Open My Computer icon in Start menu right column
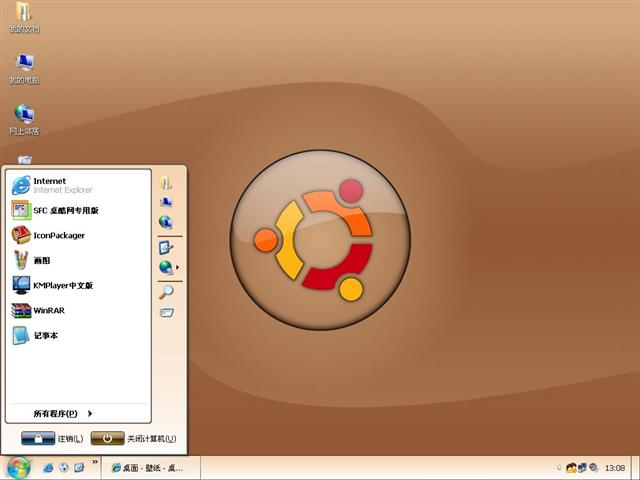640x480 pixels. (166, 202)
